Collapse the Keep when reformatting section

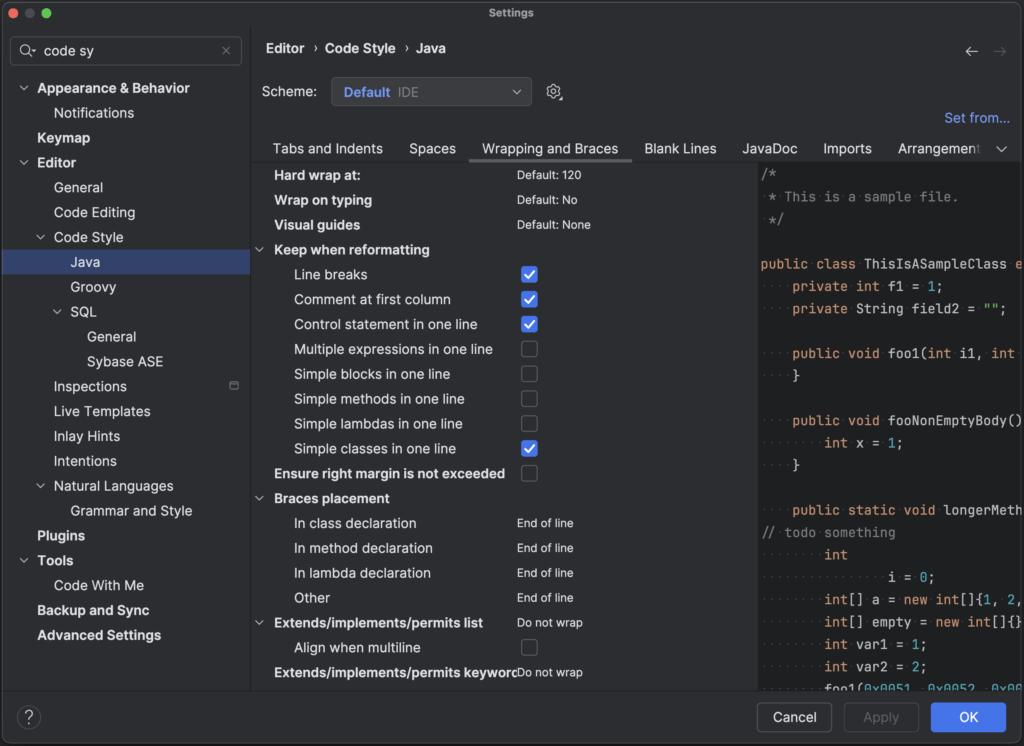tap(260, 250)
